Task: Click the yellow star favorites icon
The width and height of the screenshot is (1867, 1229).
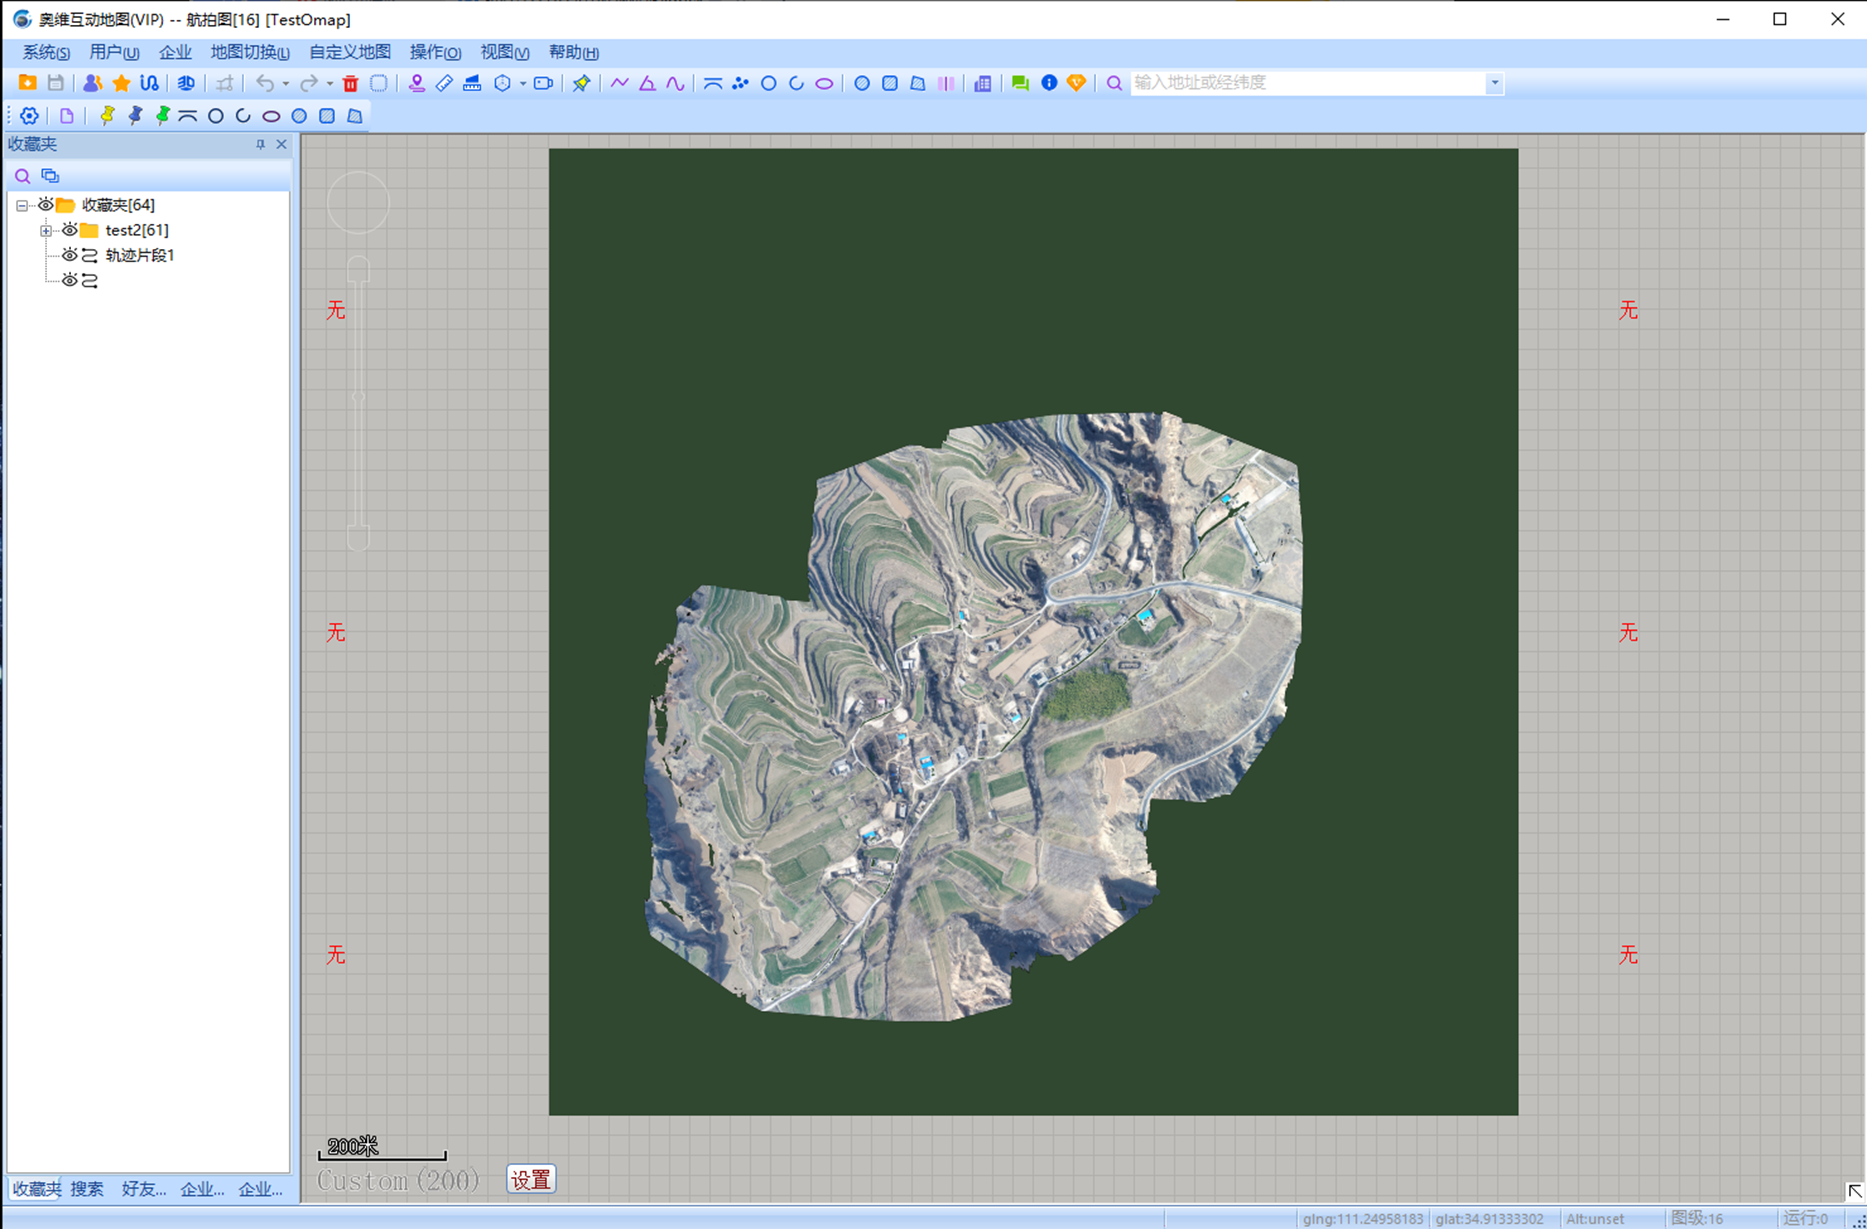Action: point(121,83)
